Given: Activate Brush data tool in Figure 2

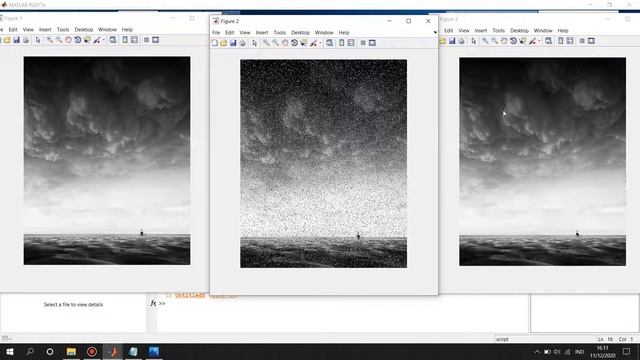Looking at the screenshot, I should (313, 43).
